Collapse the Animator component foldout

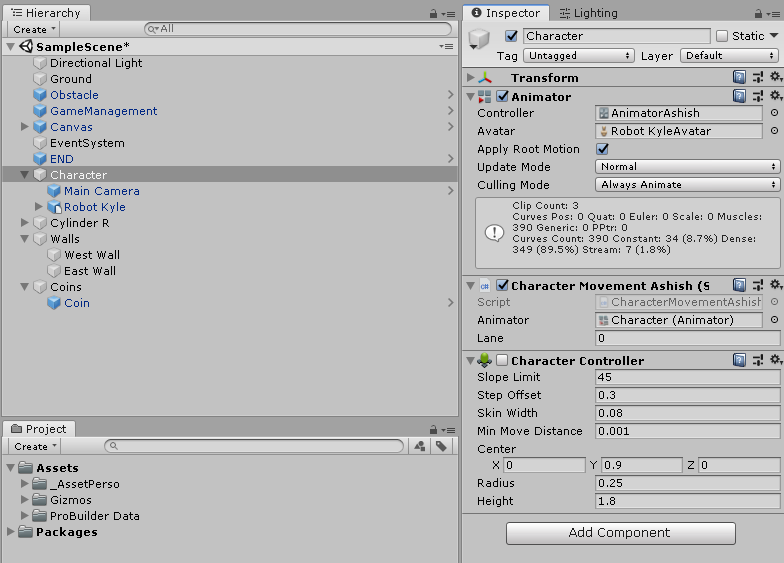pyautogui.click(x=470, y=96)
